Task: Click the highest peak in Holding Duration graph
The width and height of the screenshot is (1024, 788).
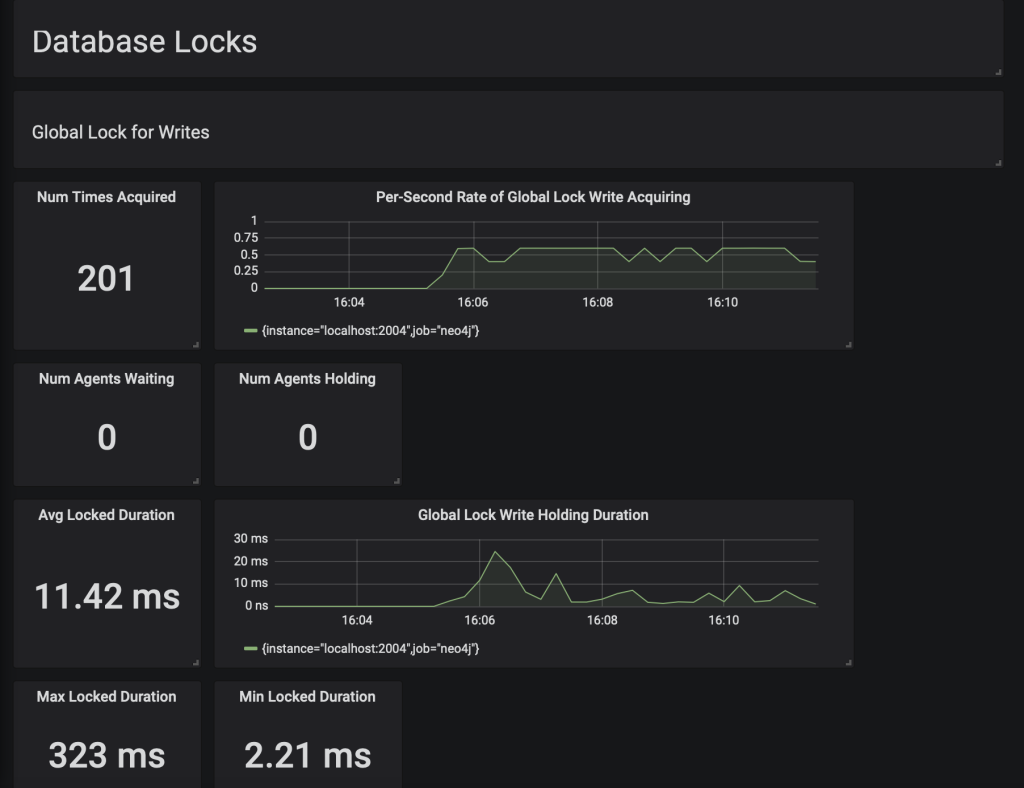Action: click(495, 552)
